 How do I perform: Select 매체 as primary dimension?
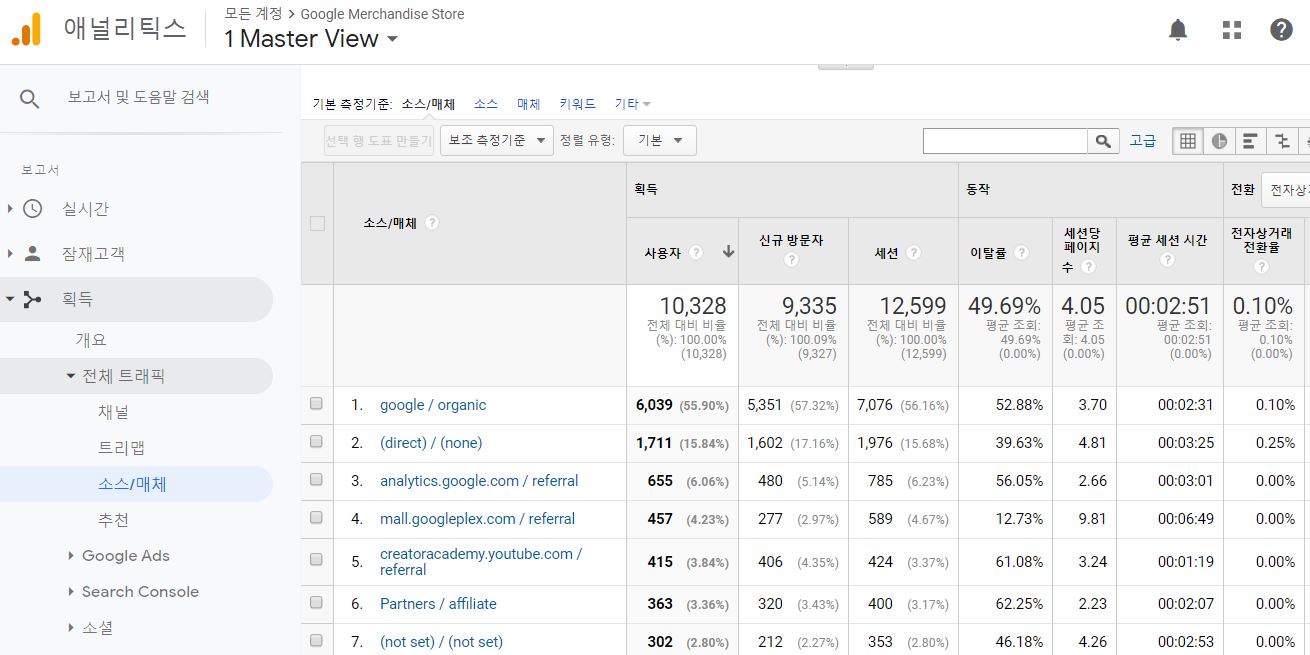tap(529, 104)
